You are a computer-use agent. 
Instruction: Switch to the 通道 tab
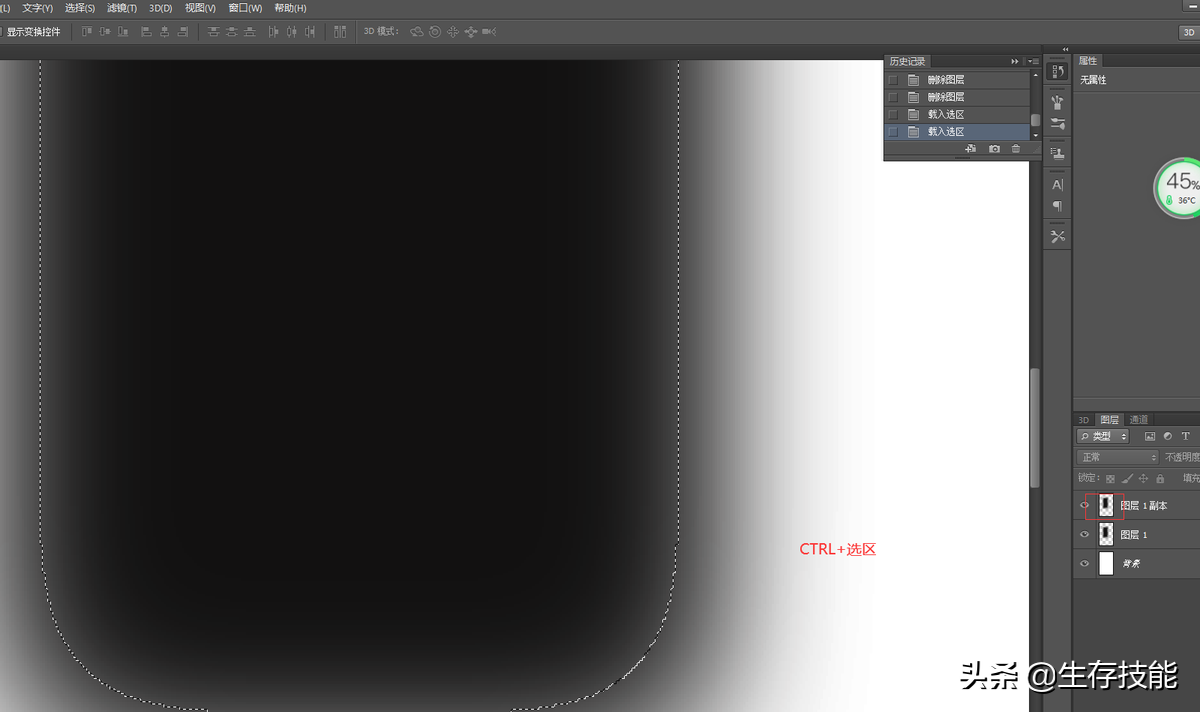[x=1138, y=420]
